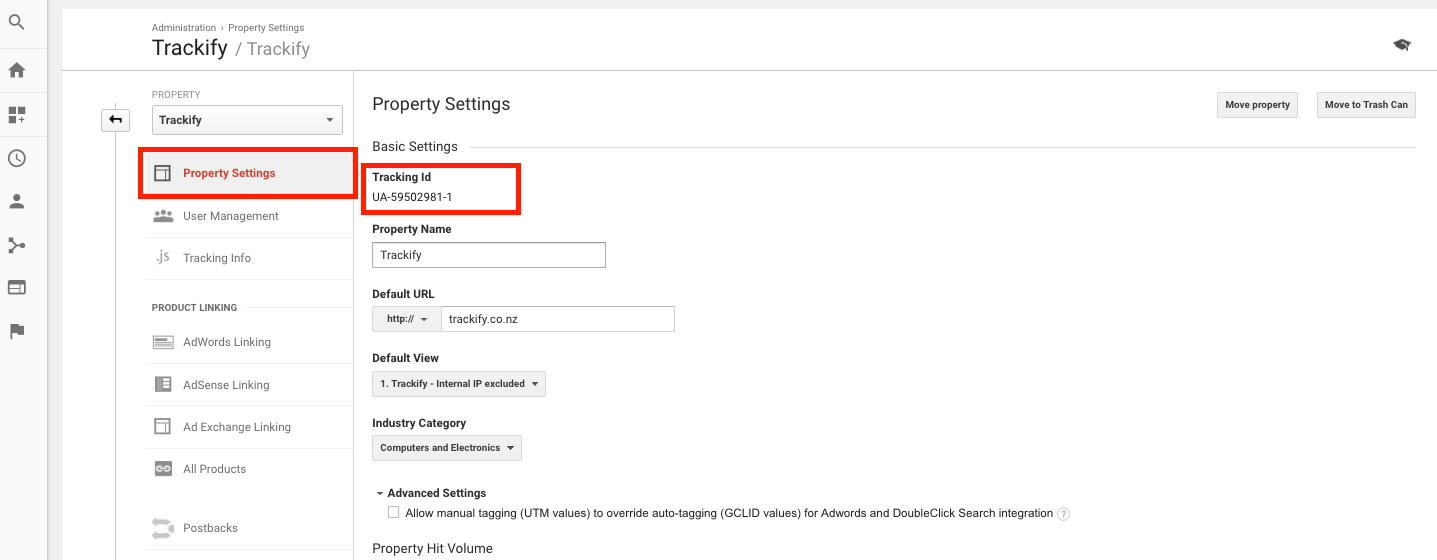The image size is (1437, 560).
Task: Open the Industry Category dropdown
Action: [447, 448]
